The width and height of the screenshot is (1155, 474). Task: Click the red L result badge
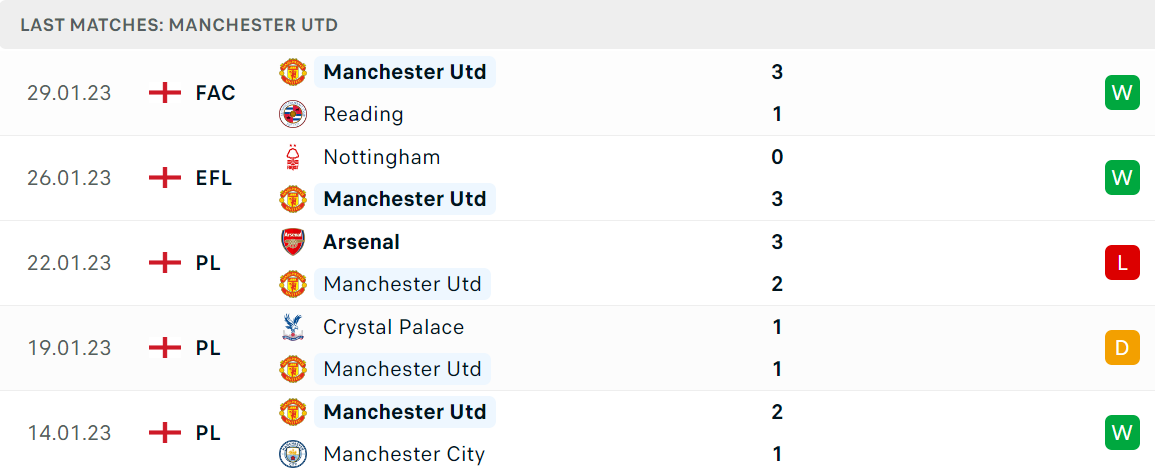pyautogui.click(x=1122, y=262)
